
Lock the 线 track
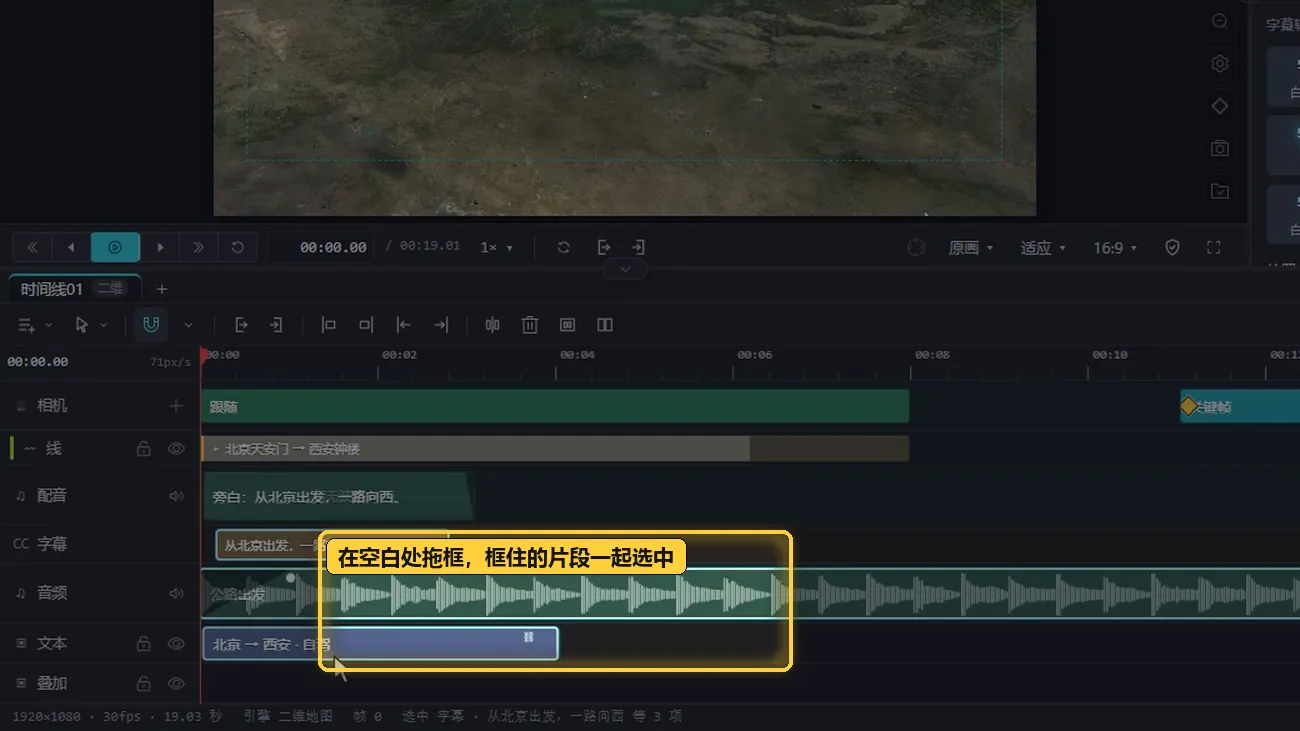click(144, 449)
